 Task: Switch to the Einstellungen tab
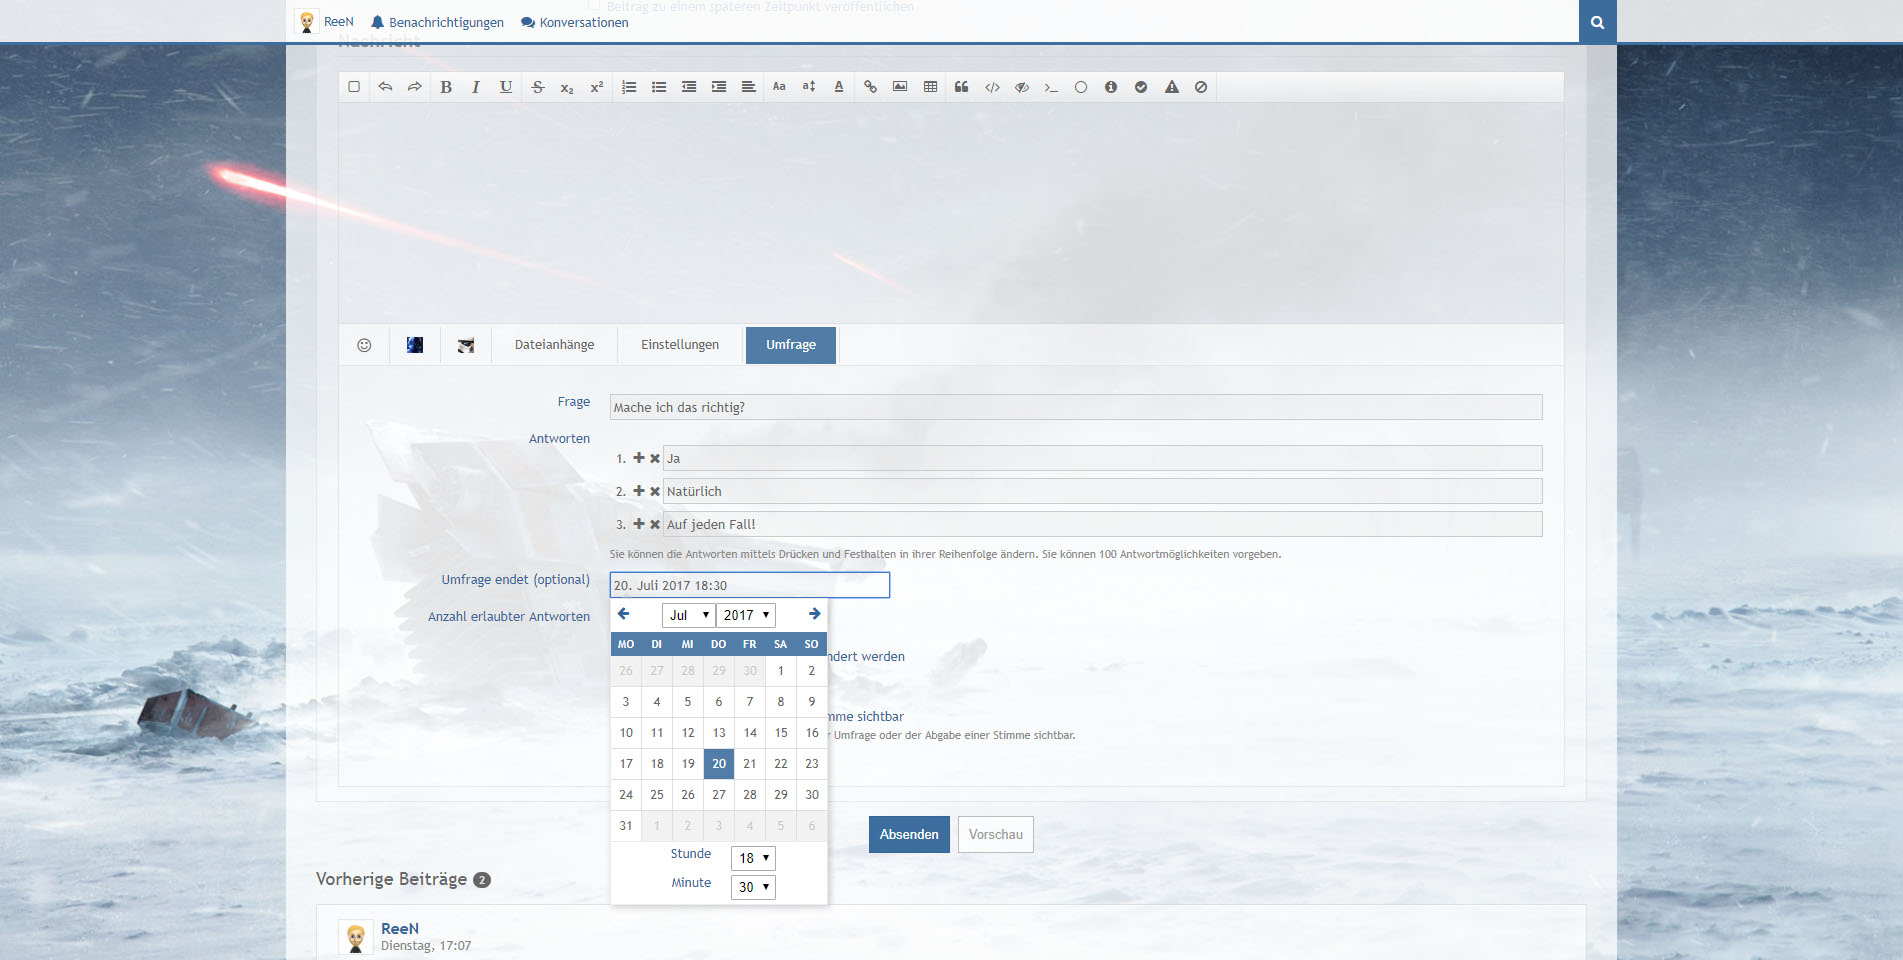(680, 345)
